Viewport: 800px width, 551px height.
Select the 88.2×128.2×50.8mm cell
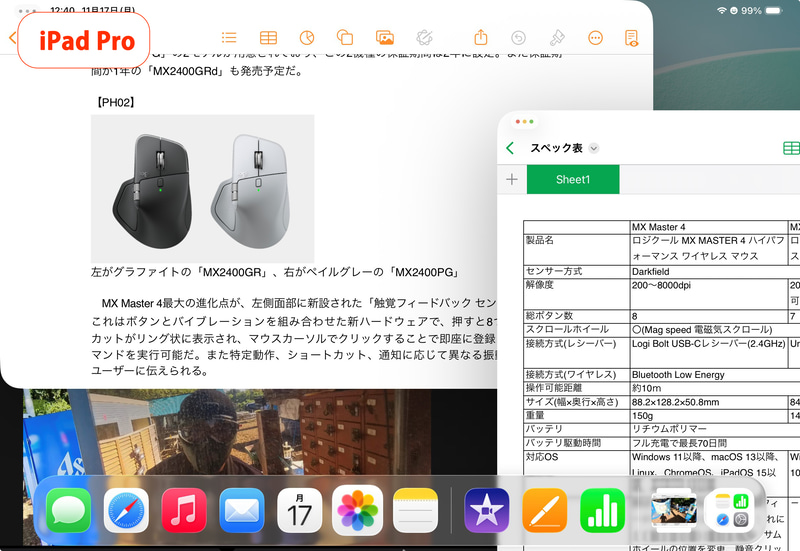709,402
